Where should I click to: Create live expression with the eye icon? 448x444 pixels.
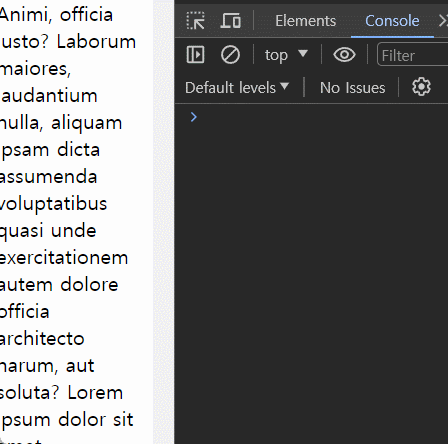(x=344, y=55)
